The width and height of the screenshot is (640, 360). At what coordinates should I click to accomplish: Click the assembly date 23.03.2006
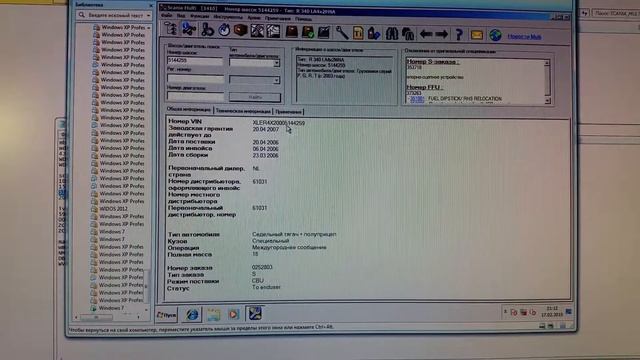pos(265,156)
